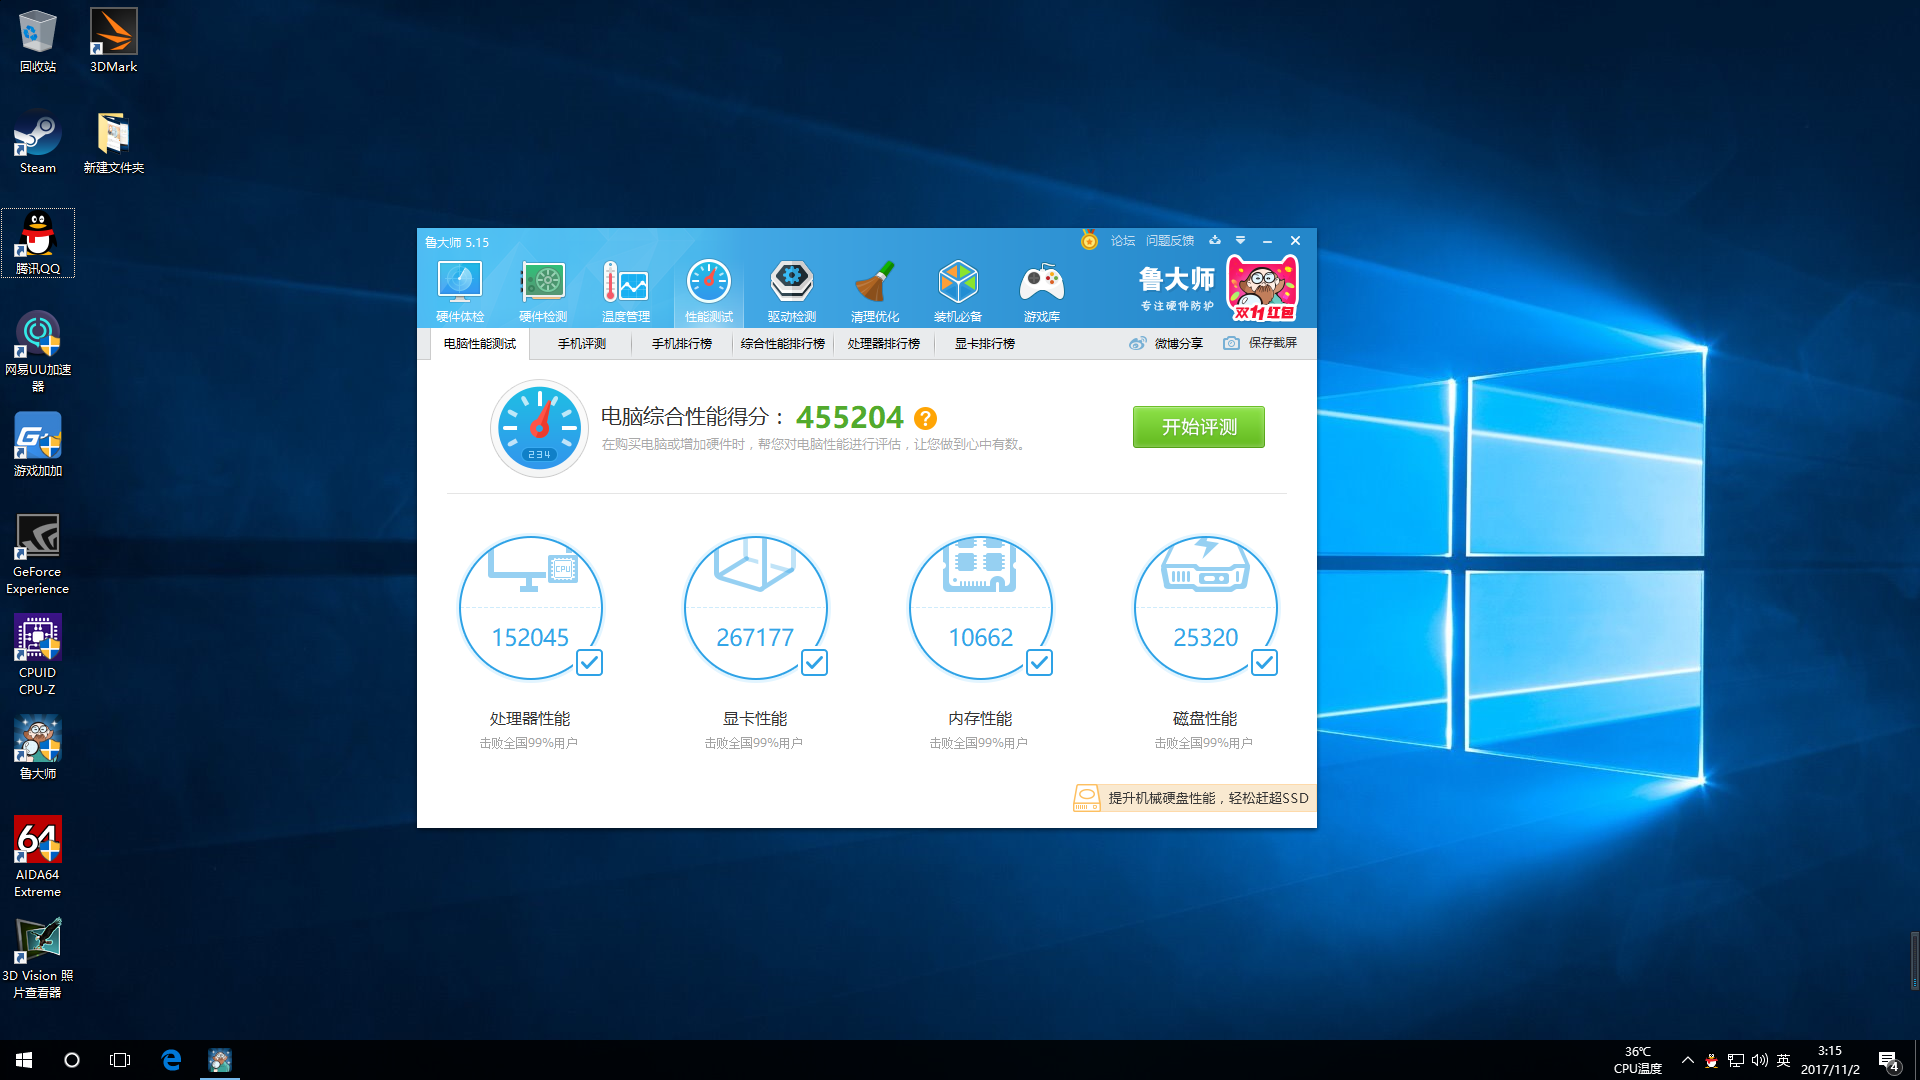
Task: Select the 回收站 recycle bin desktop icon
Action: pos(38,41)
